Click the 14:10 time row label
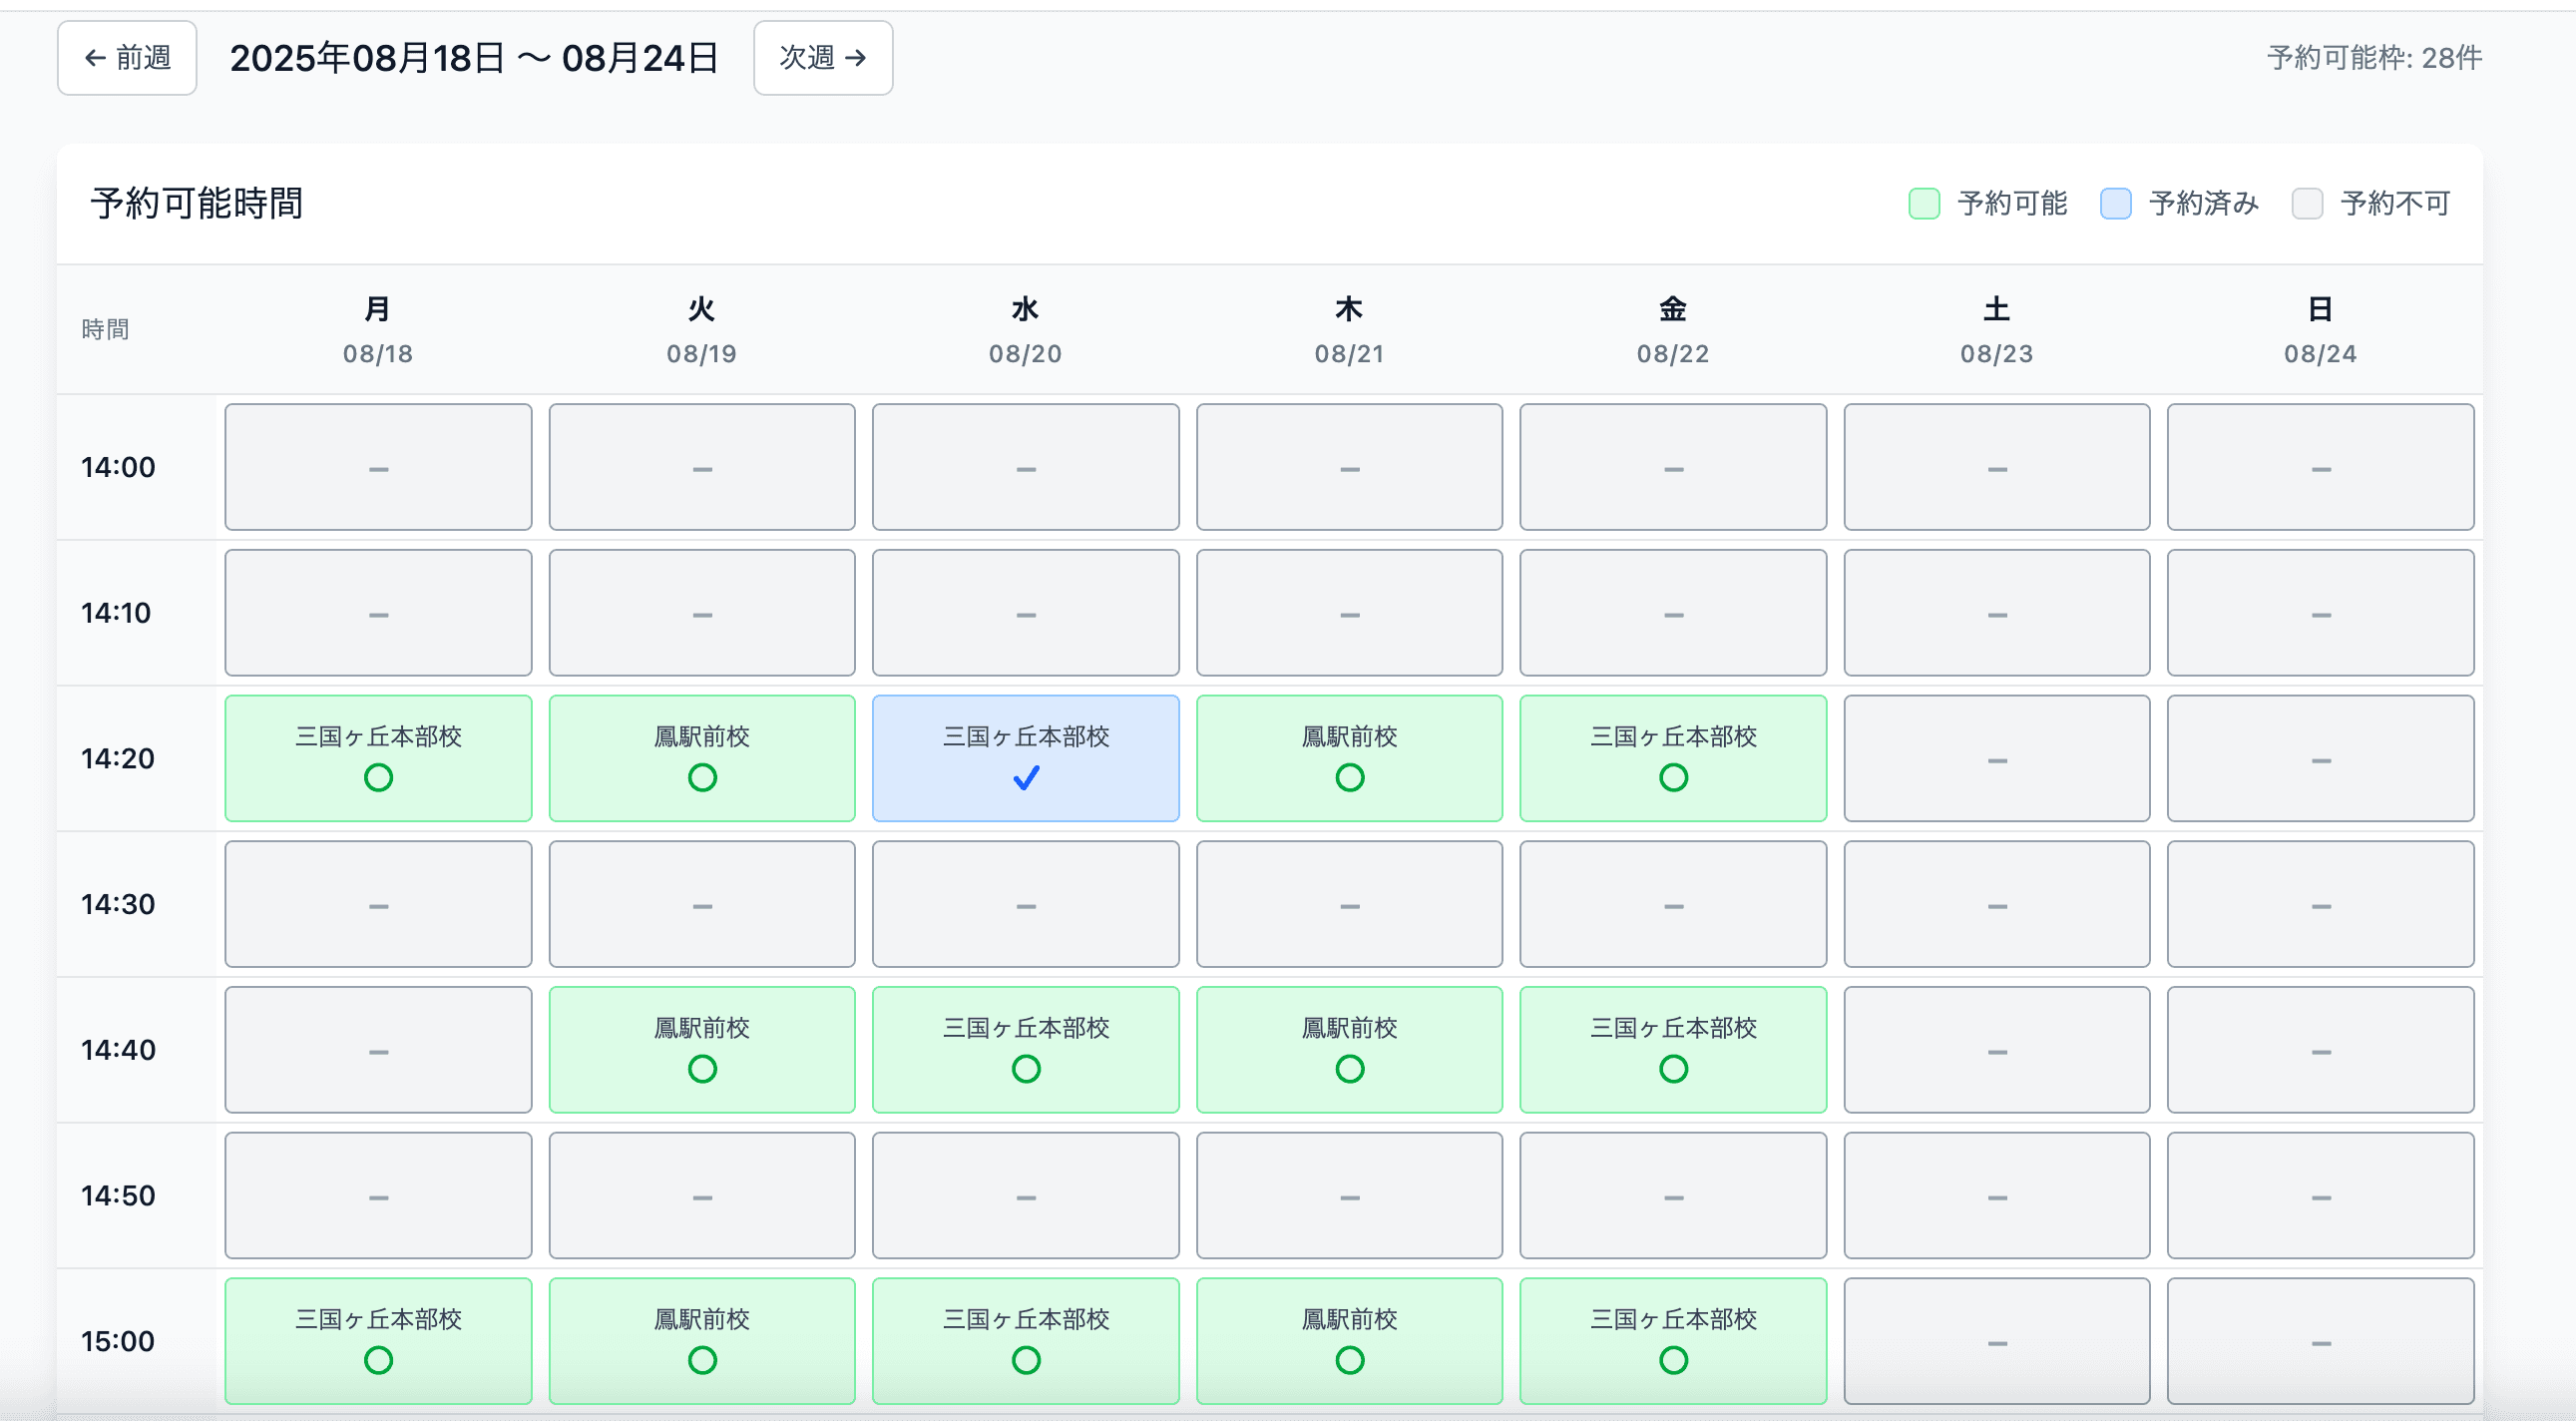 click(x=116, y=613)
